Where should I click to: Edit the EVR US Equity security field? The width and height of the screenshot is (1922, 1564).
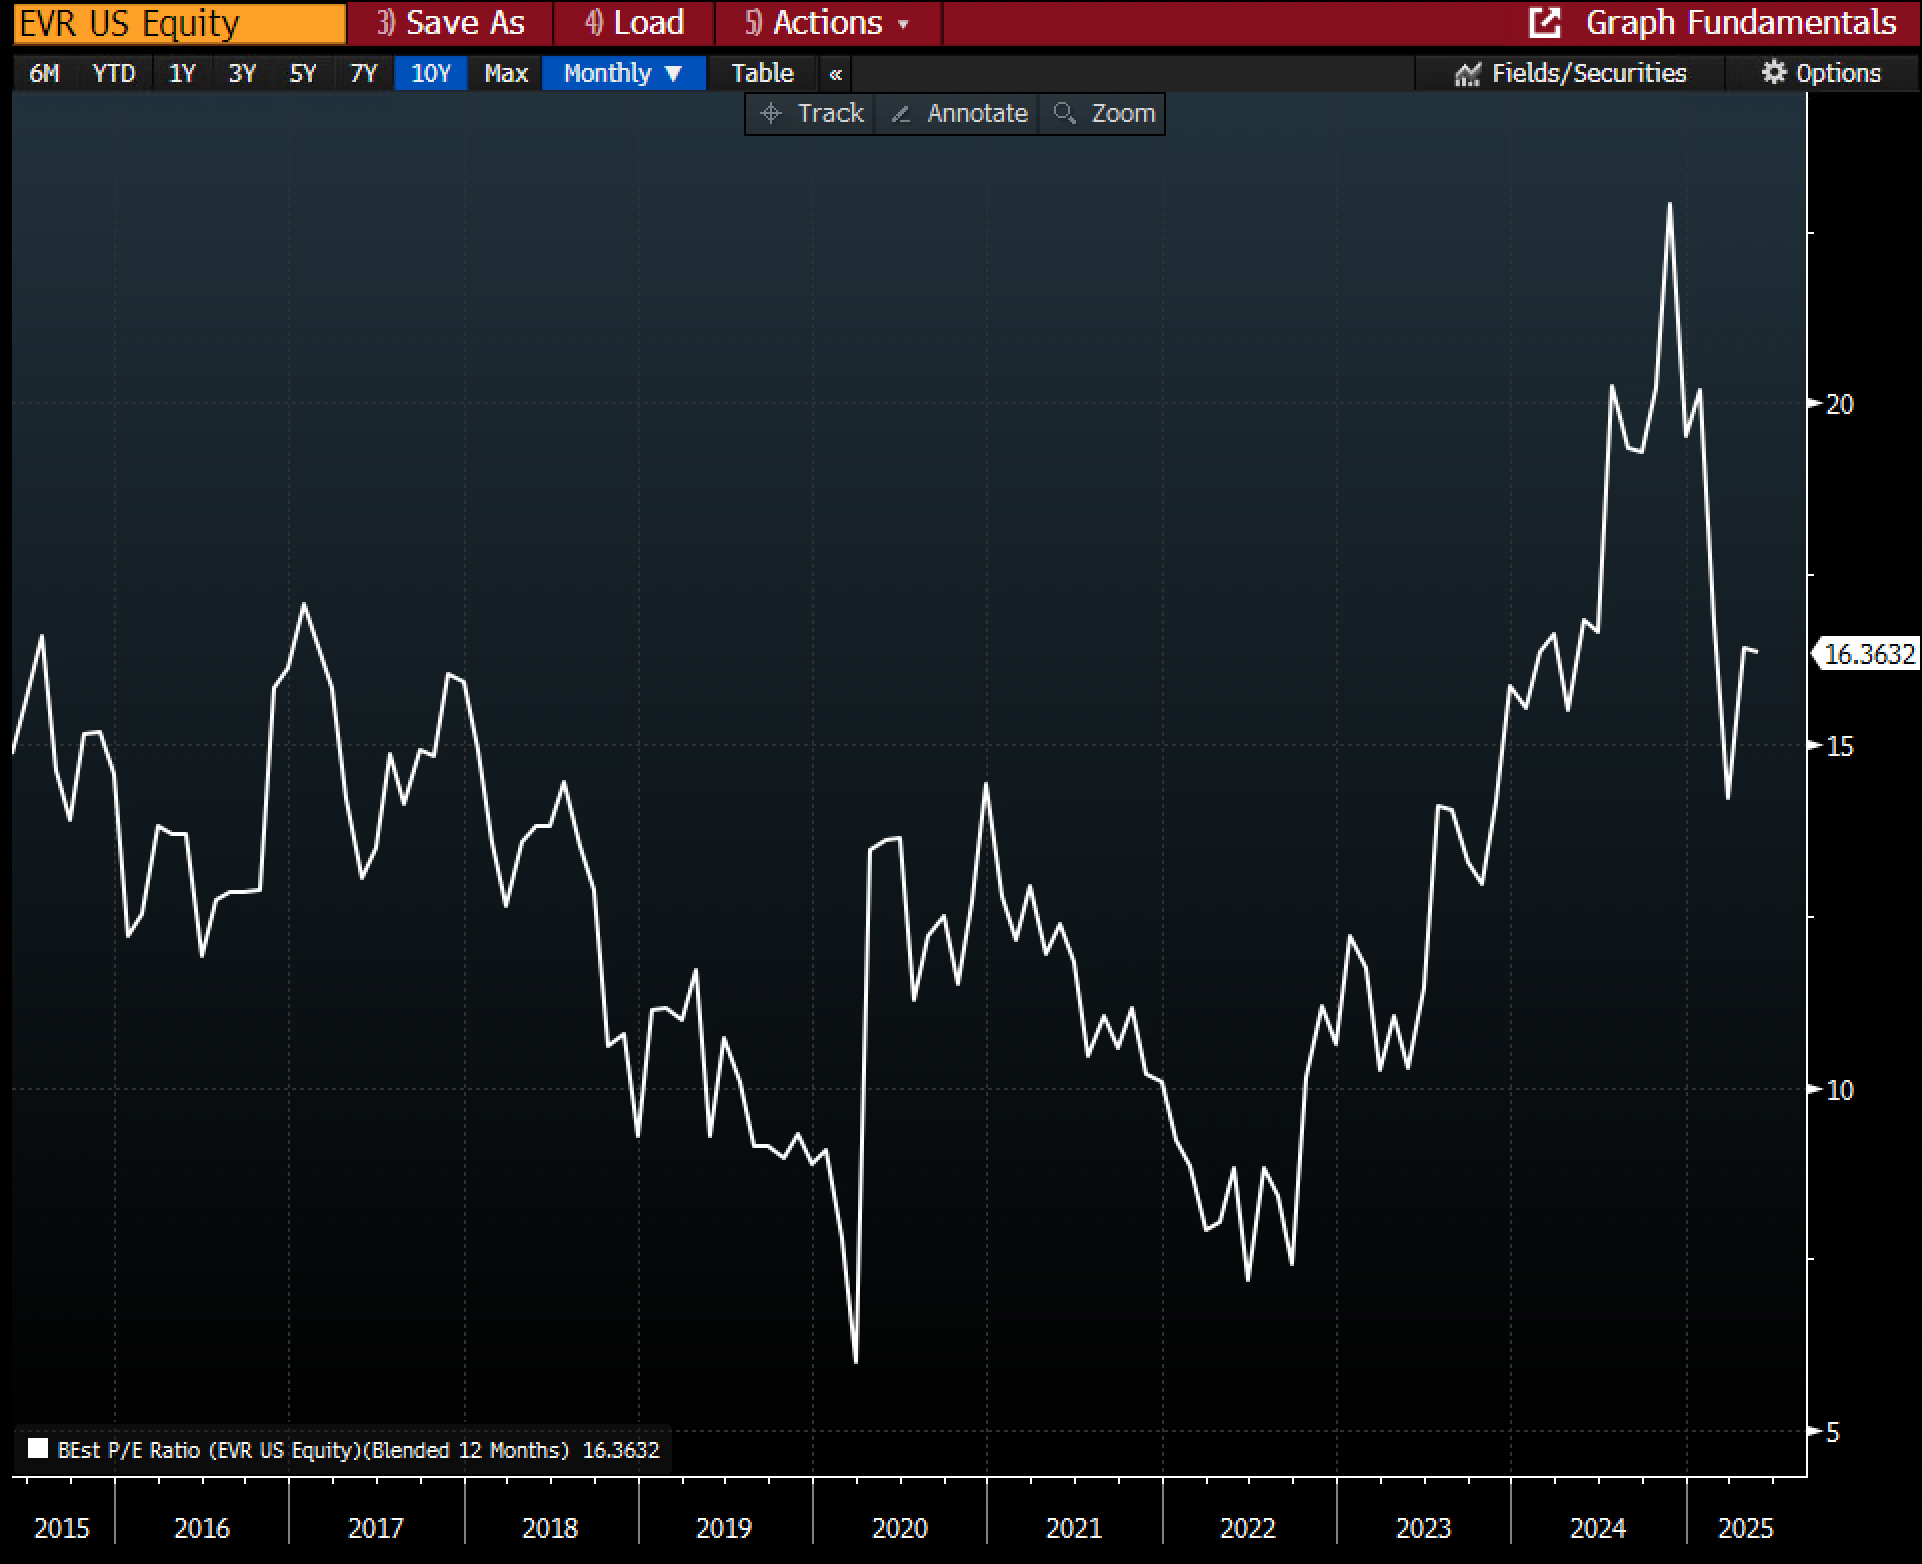pyautogui.click(x=180, y=23)
